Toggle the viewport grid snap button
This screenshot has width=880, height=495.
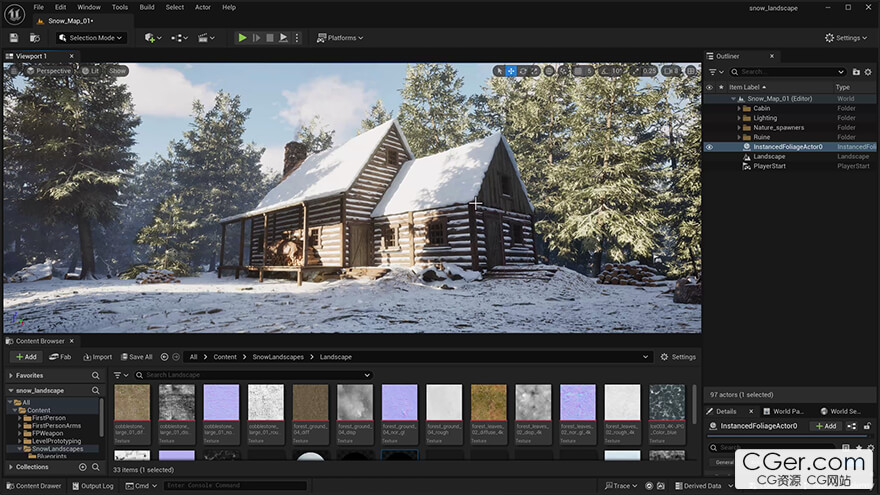click(x=579, y=71)
